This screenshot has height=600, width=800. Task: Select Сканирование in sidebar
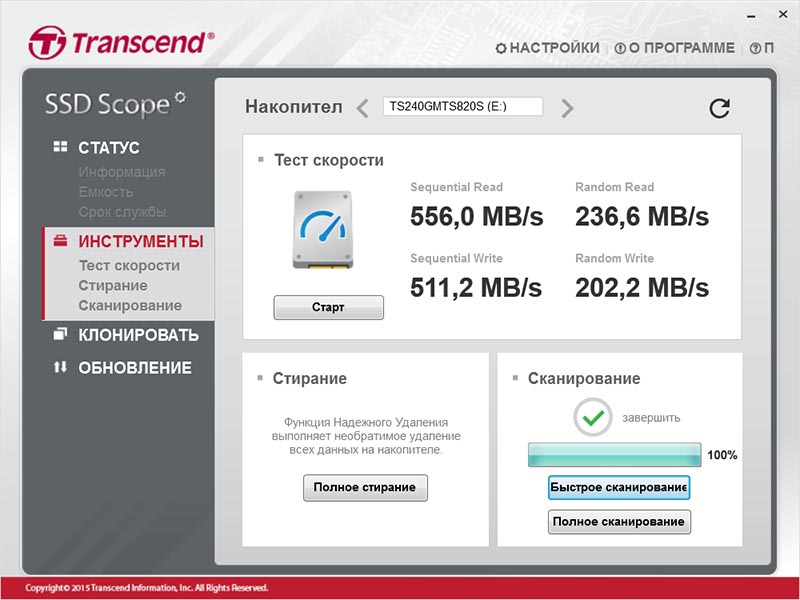tap(130, 305)
